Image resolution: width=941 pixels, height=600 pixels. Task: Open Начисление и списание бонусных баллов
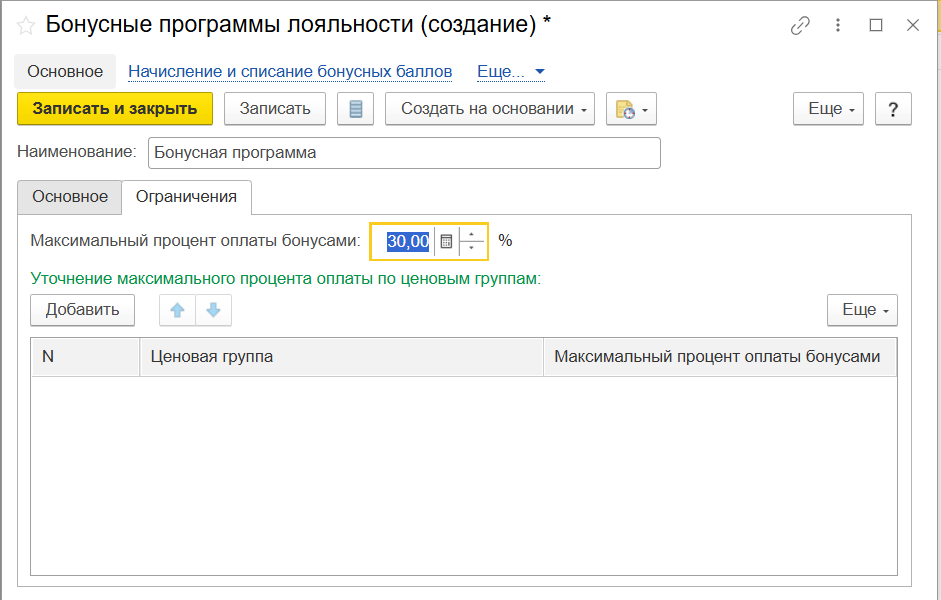point(290,72)
